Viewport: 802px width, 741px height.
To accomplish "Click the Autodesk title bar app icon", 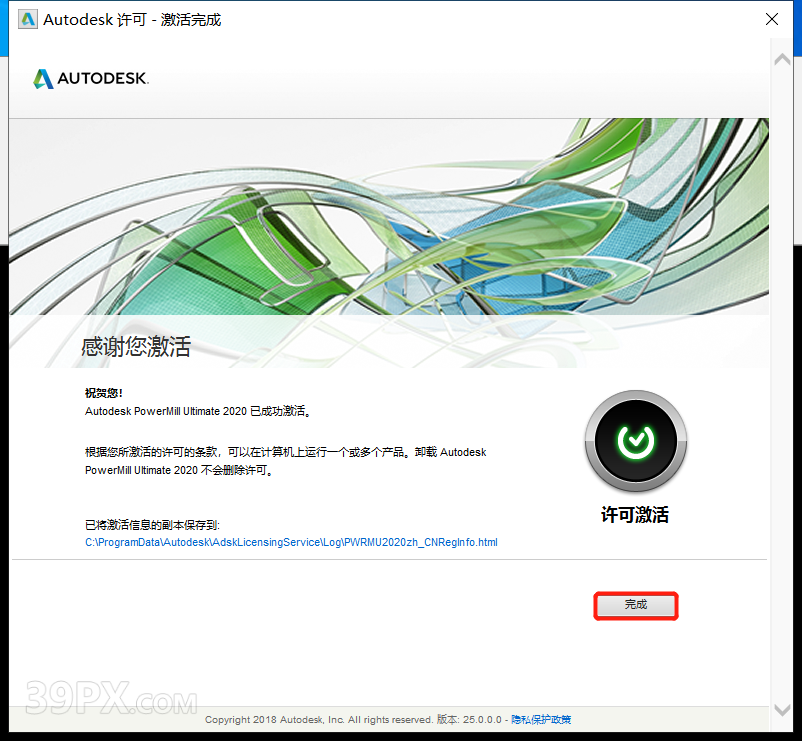I will (x=28, y=19).
